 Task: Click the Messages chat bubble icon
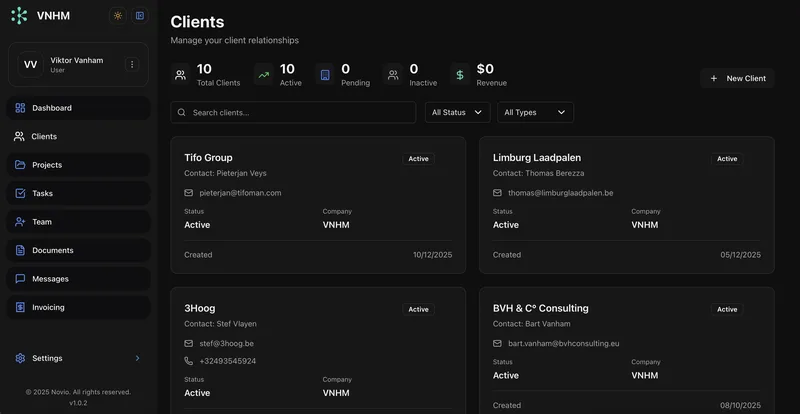[x=20, y=279]
